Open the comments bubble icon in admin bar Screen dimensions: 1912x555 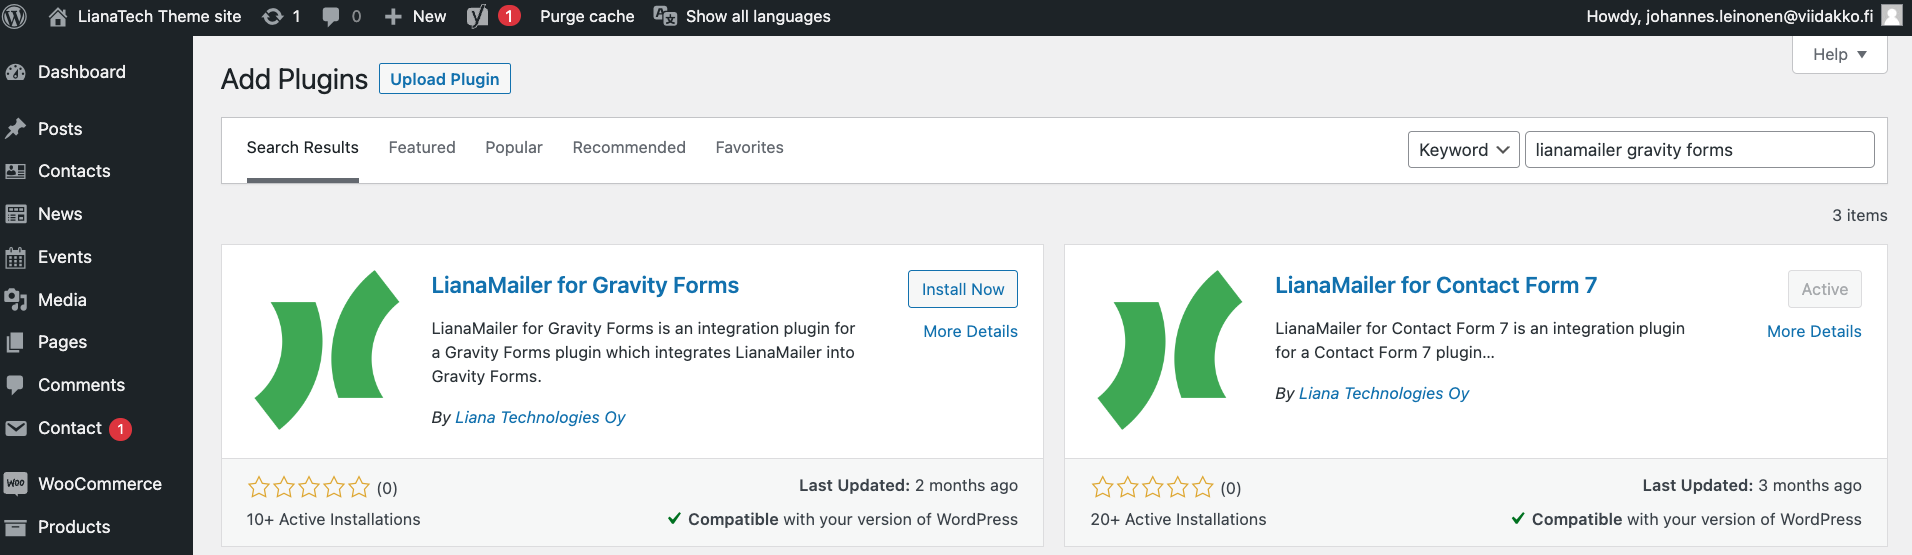pos(331,17)
